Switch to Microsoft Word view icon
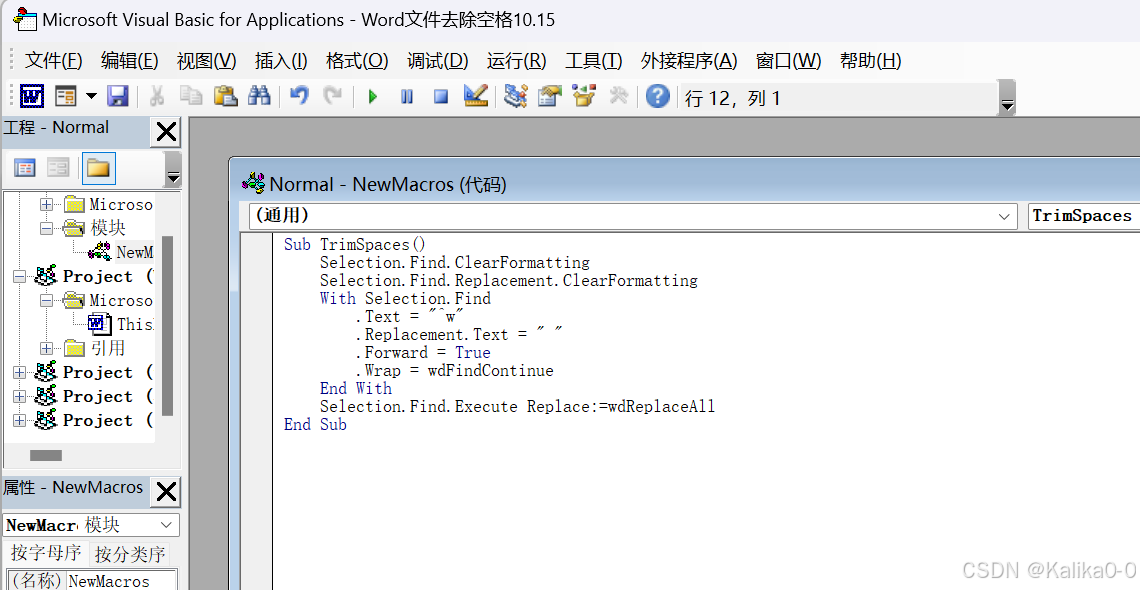The image size is (1140, 590). 32,96
